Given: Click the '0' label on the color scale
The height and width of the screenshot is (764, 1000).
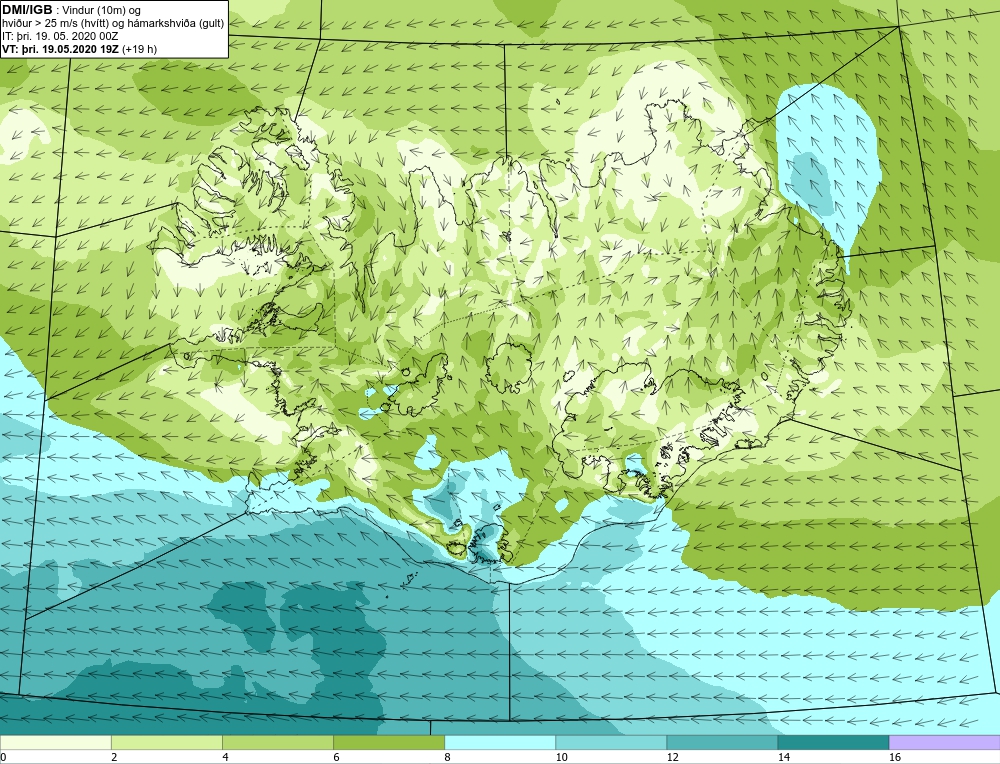Looking at the screenshot, I should click(x=3, y=757).
